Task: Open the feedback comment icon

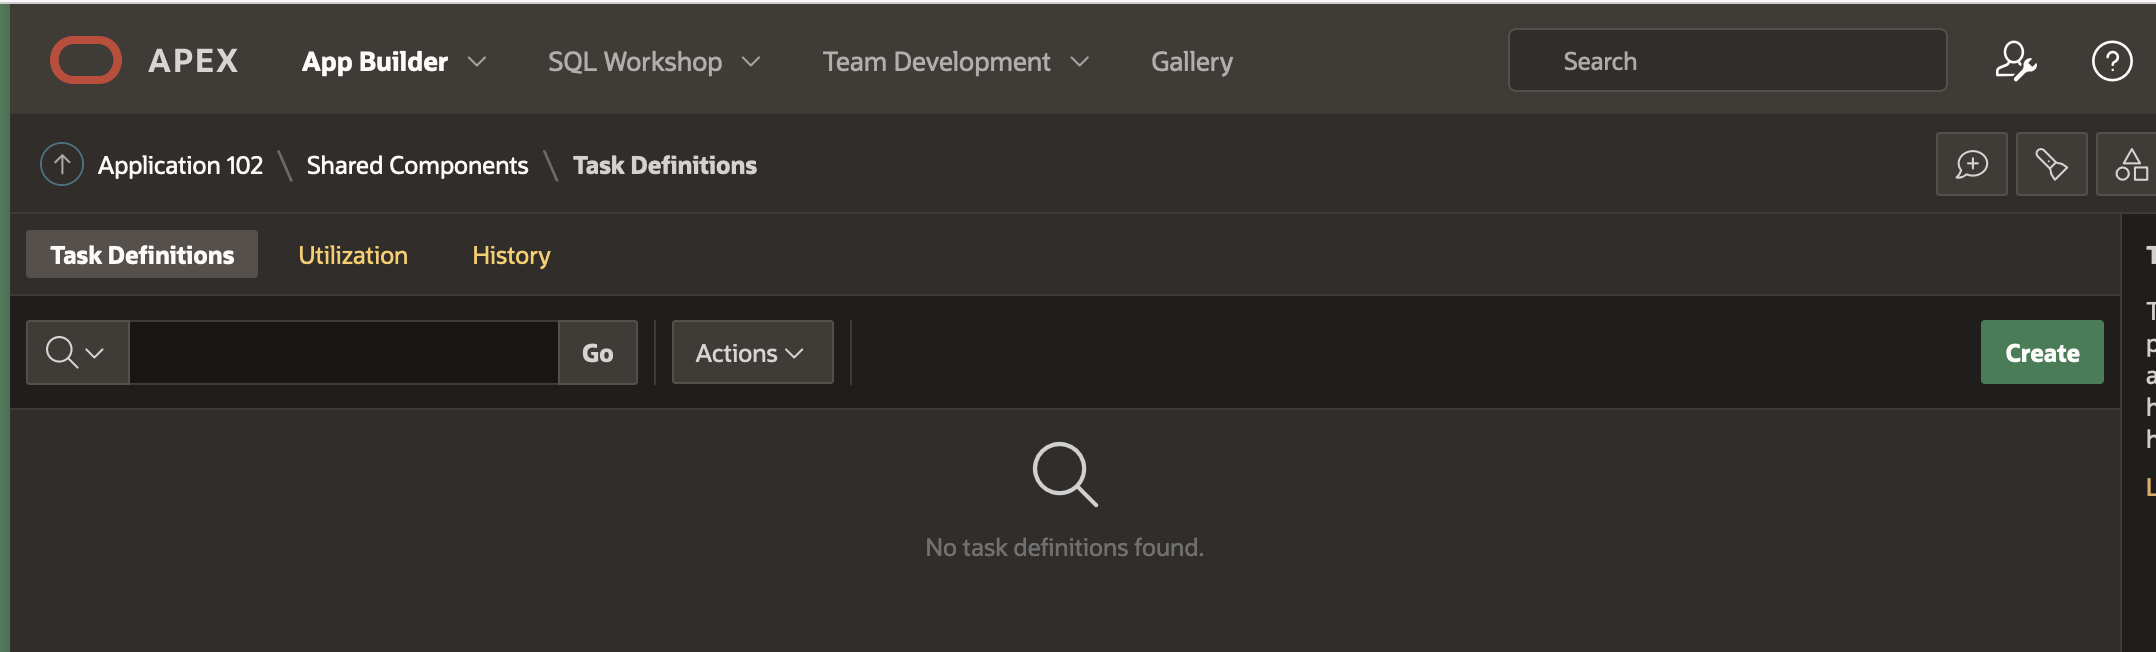Action: 1971,164
